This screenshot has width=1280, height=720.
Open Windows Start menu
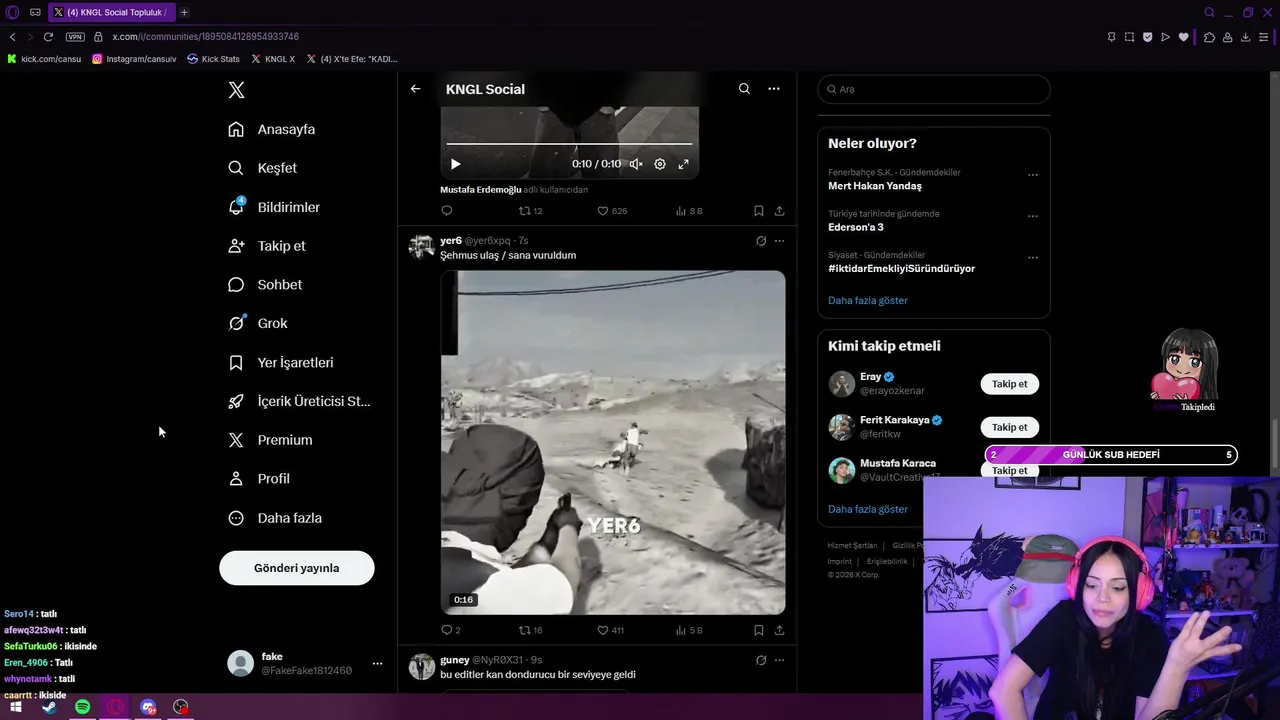click(15, 707)
